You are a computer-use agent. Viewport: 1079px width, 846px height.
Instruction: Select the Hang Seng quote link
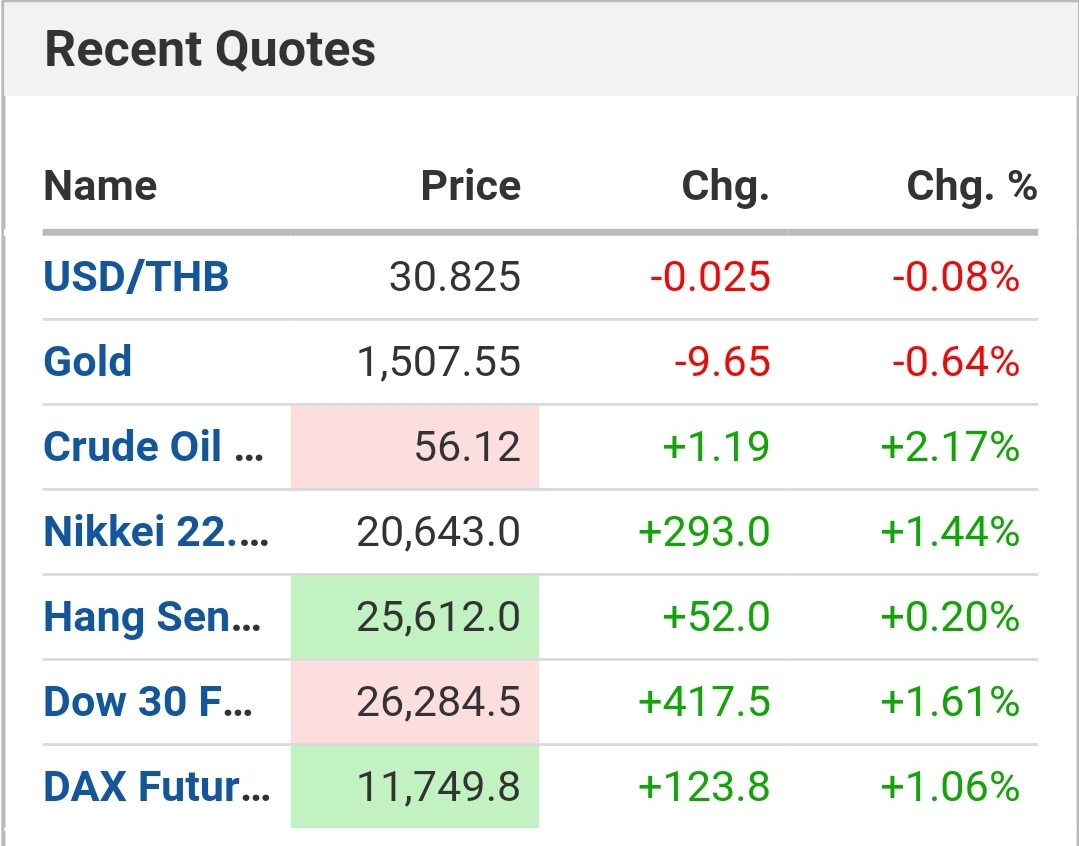152,616
